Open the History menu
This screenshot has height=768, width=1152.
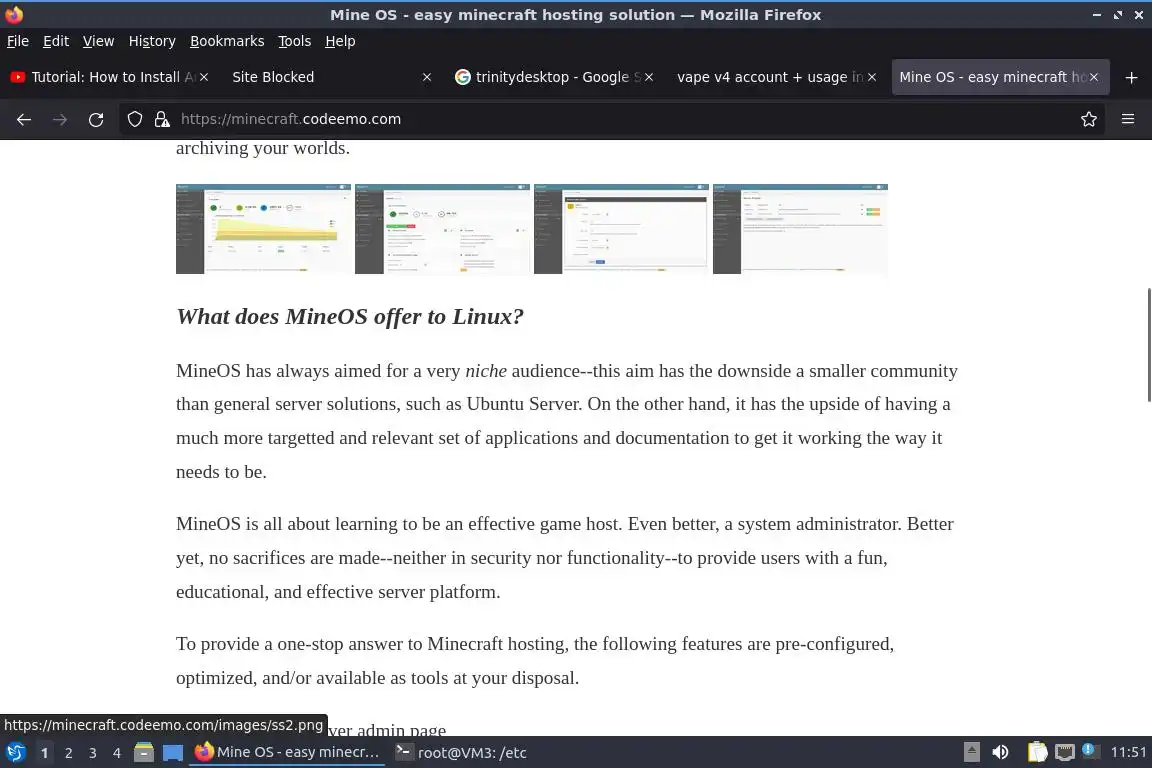tap(152, 41)
